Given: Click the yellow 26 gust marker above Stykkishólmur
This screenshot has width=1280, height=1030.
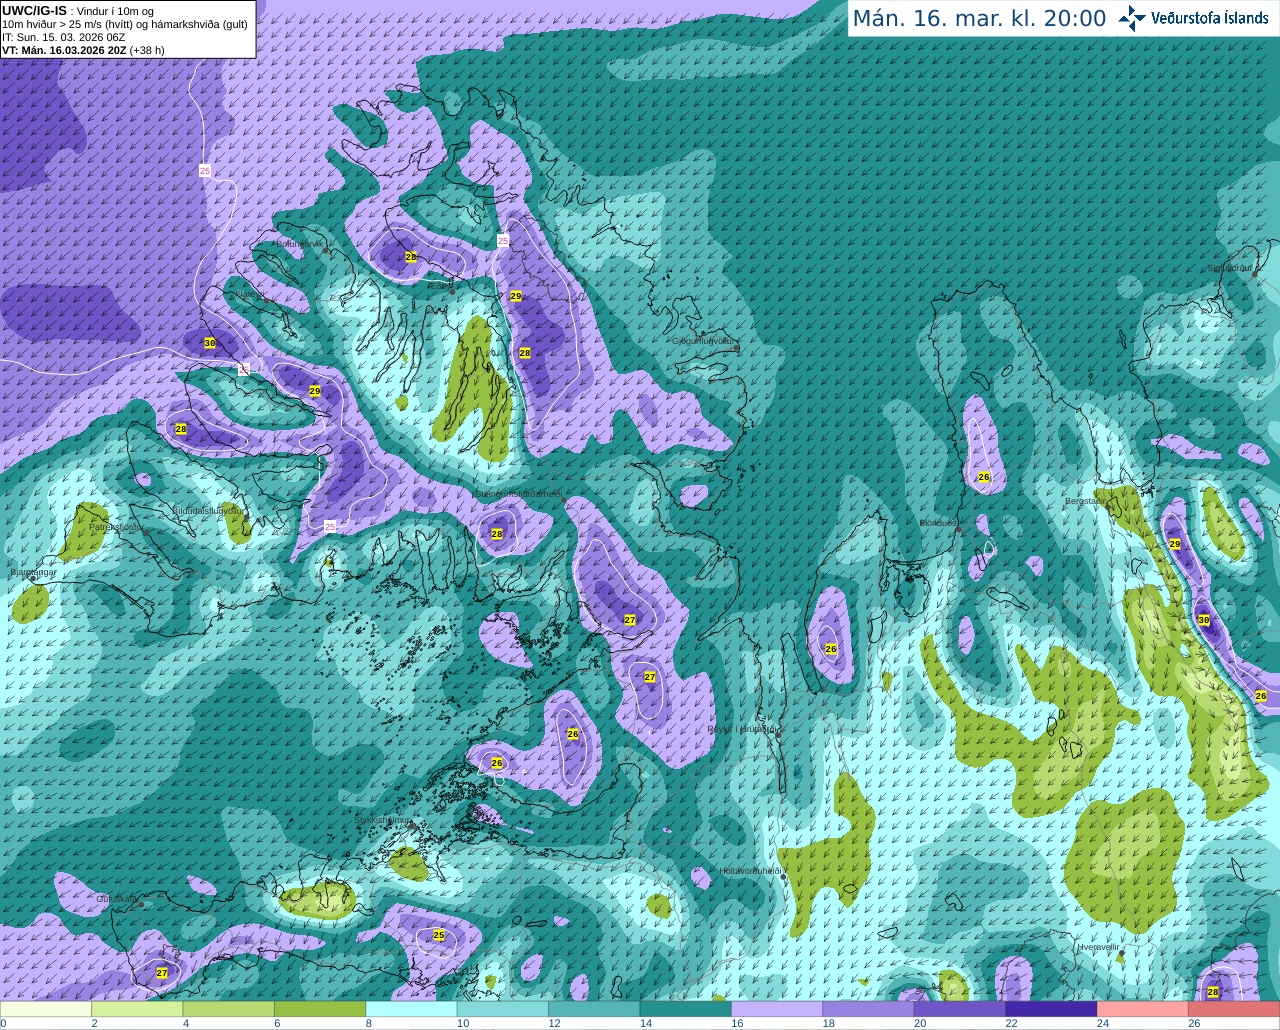Looking at the screenshot, I should (x=497, y=763).
